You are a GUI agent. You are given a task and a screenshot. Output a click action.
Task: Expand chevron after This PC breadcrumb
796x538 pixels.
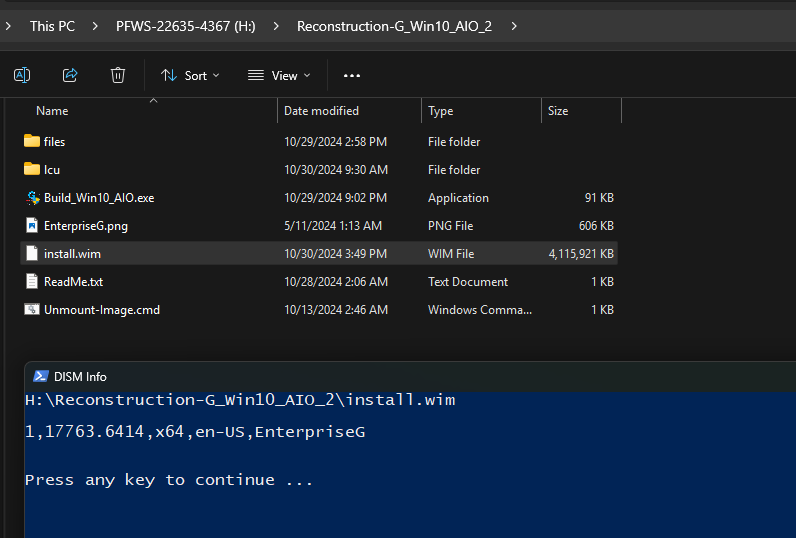[95, 26]
